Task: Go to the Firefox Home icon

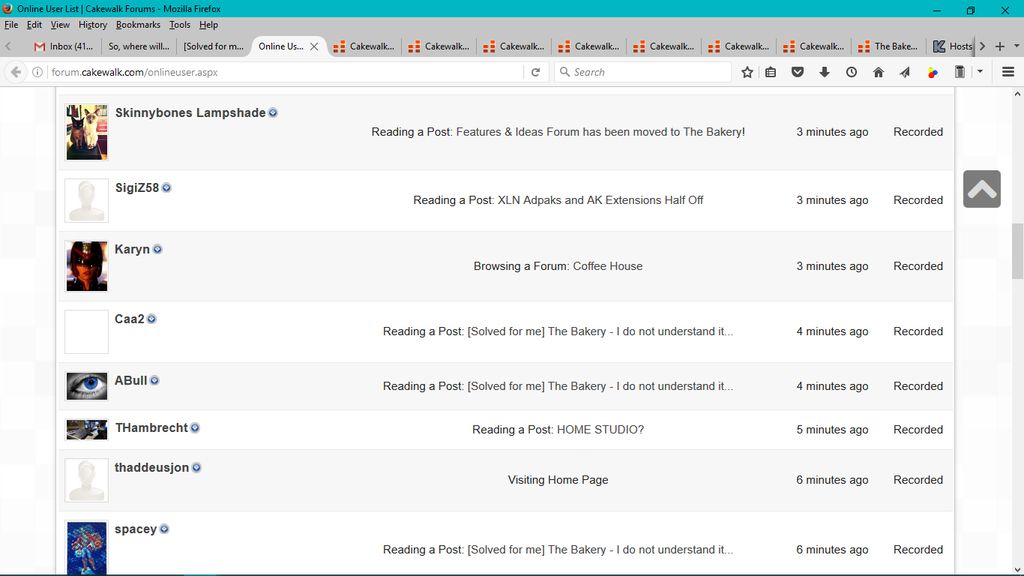Action: (878, 72)
